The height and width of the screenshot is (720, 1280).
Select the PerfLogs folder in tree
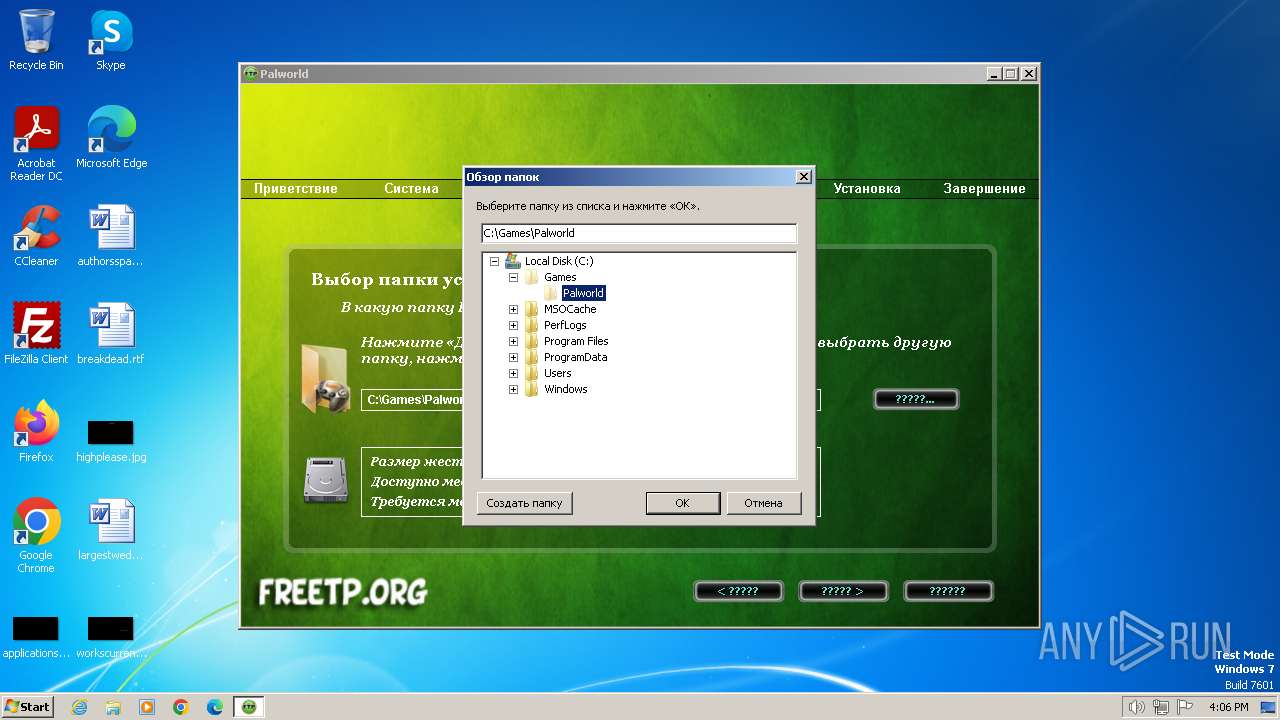565,325
